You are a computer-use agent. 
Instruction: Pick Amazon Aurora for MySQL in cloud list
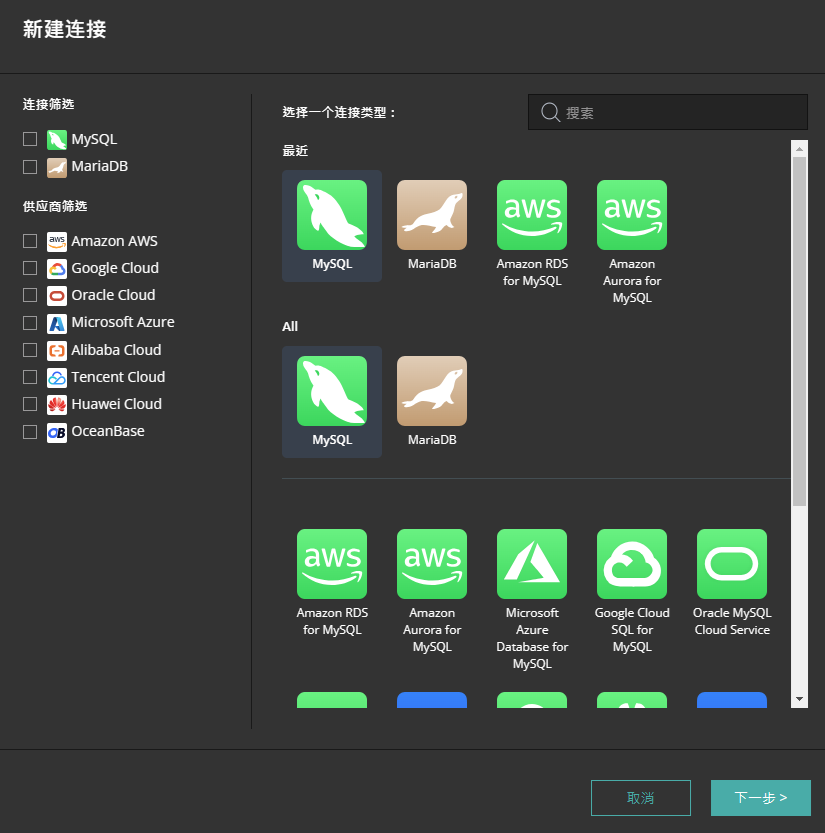point(432,592)
